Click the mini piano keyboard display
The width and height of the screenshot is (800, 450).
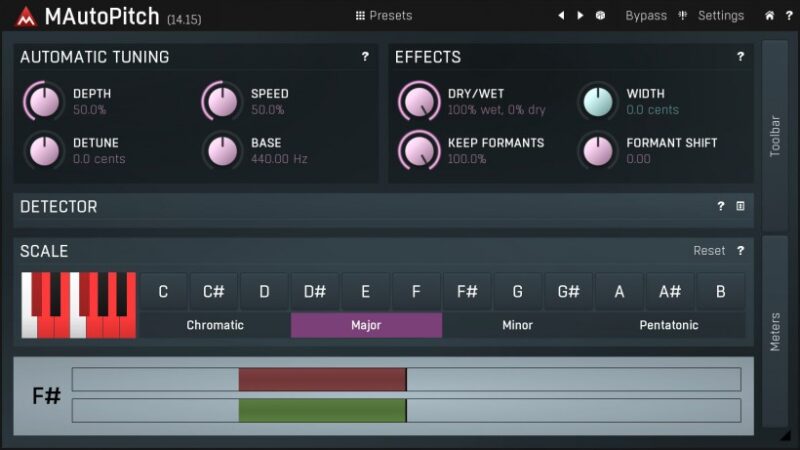(x=78, y=305)
